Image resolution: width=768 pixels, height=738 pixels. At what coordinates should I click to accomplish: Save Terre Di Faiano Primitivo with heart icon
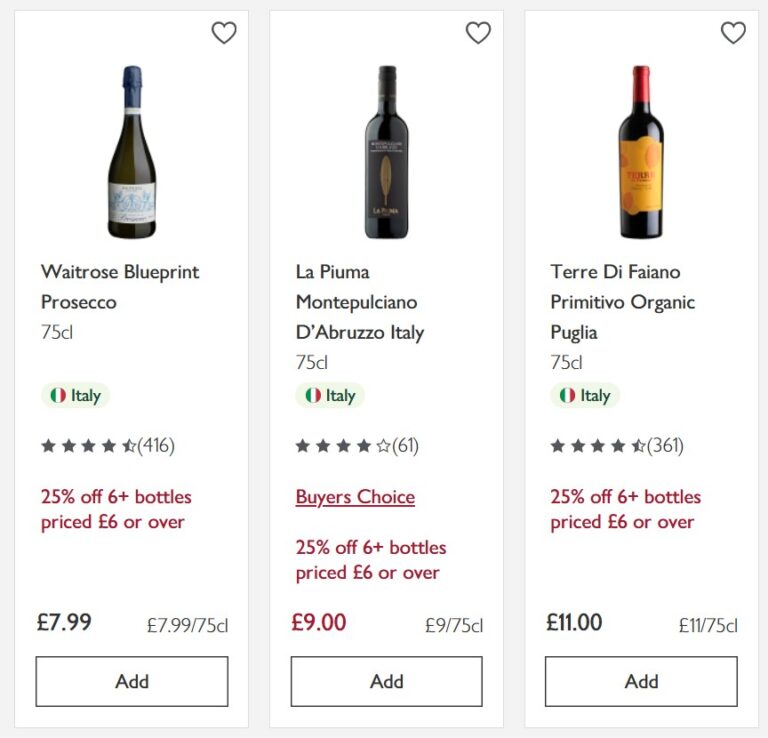[x=733, y=33]
